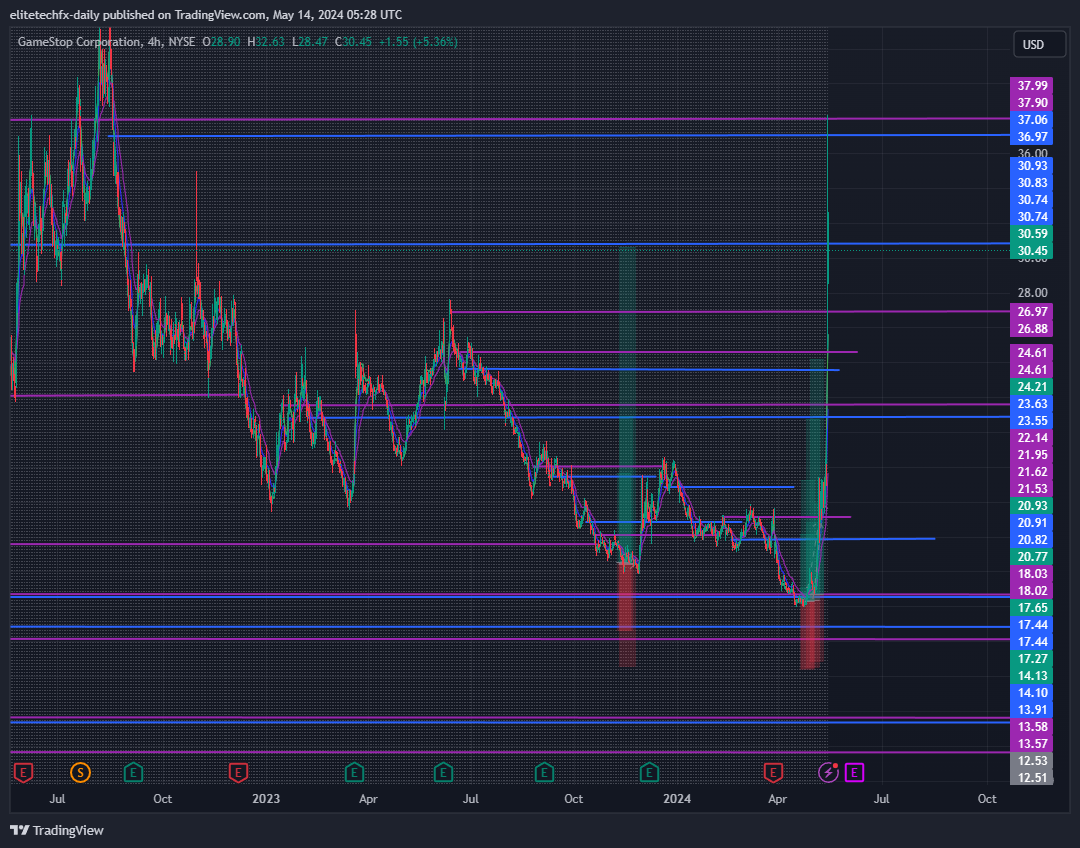The image size is (1080, 848).
Task: Select the green 30.45 current price label
Action: pos(1032,251)
